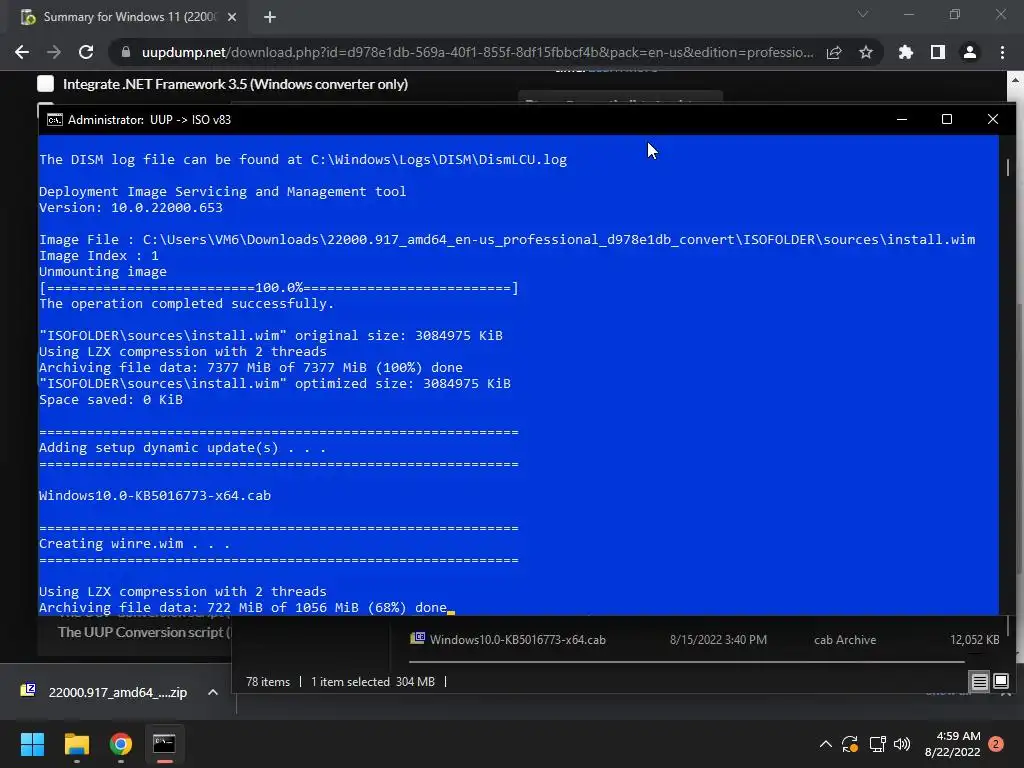Click the site lock icon
Image resolution: width=1024 pixels, height=768 pixels.
125,52
